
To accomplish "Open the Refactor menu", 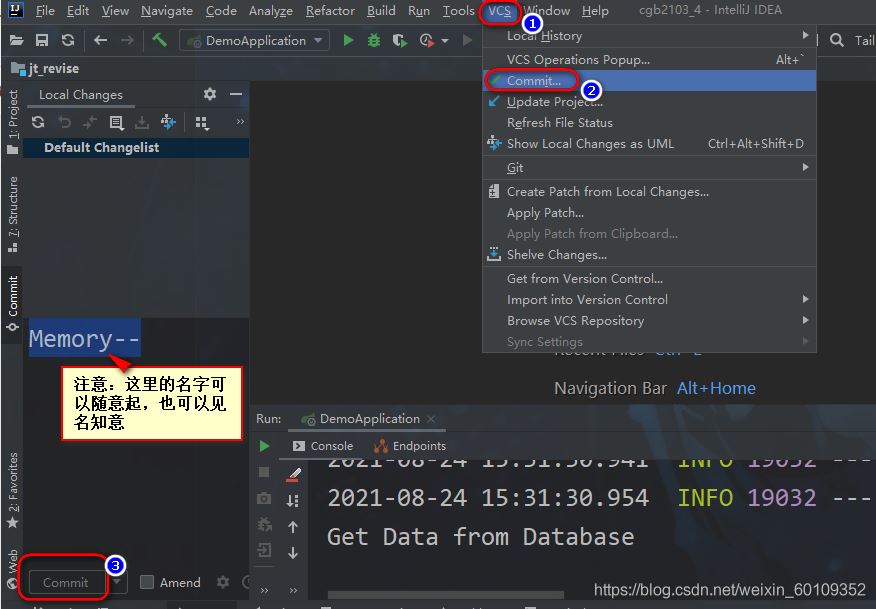I will (x=330, y=11).
